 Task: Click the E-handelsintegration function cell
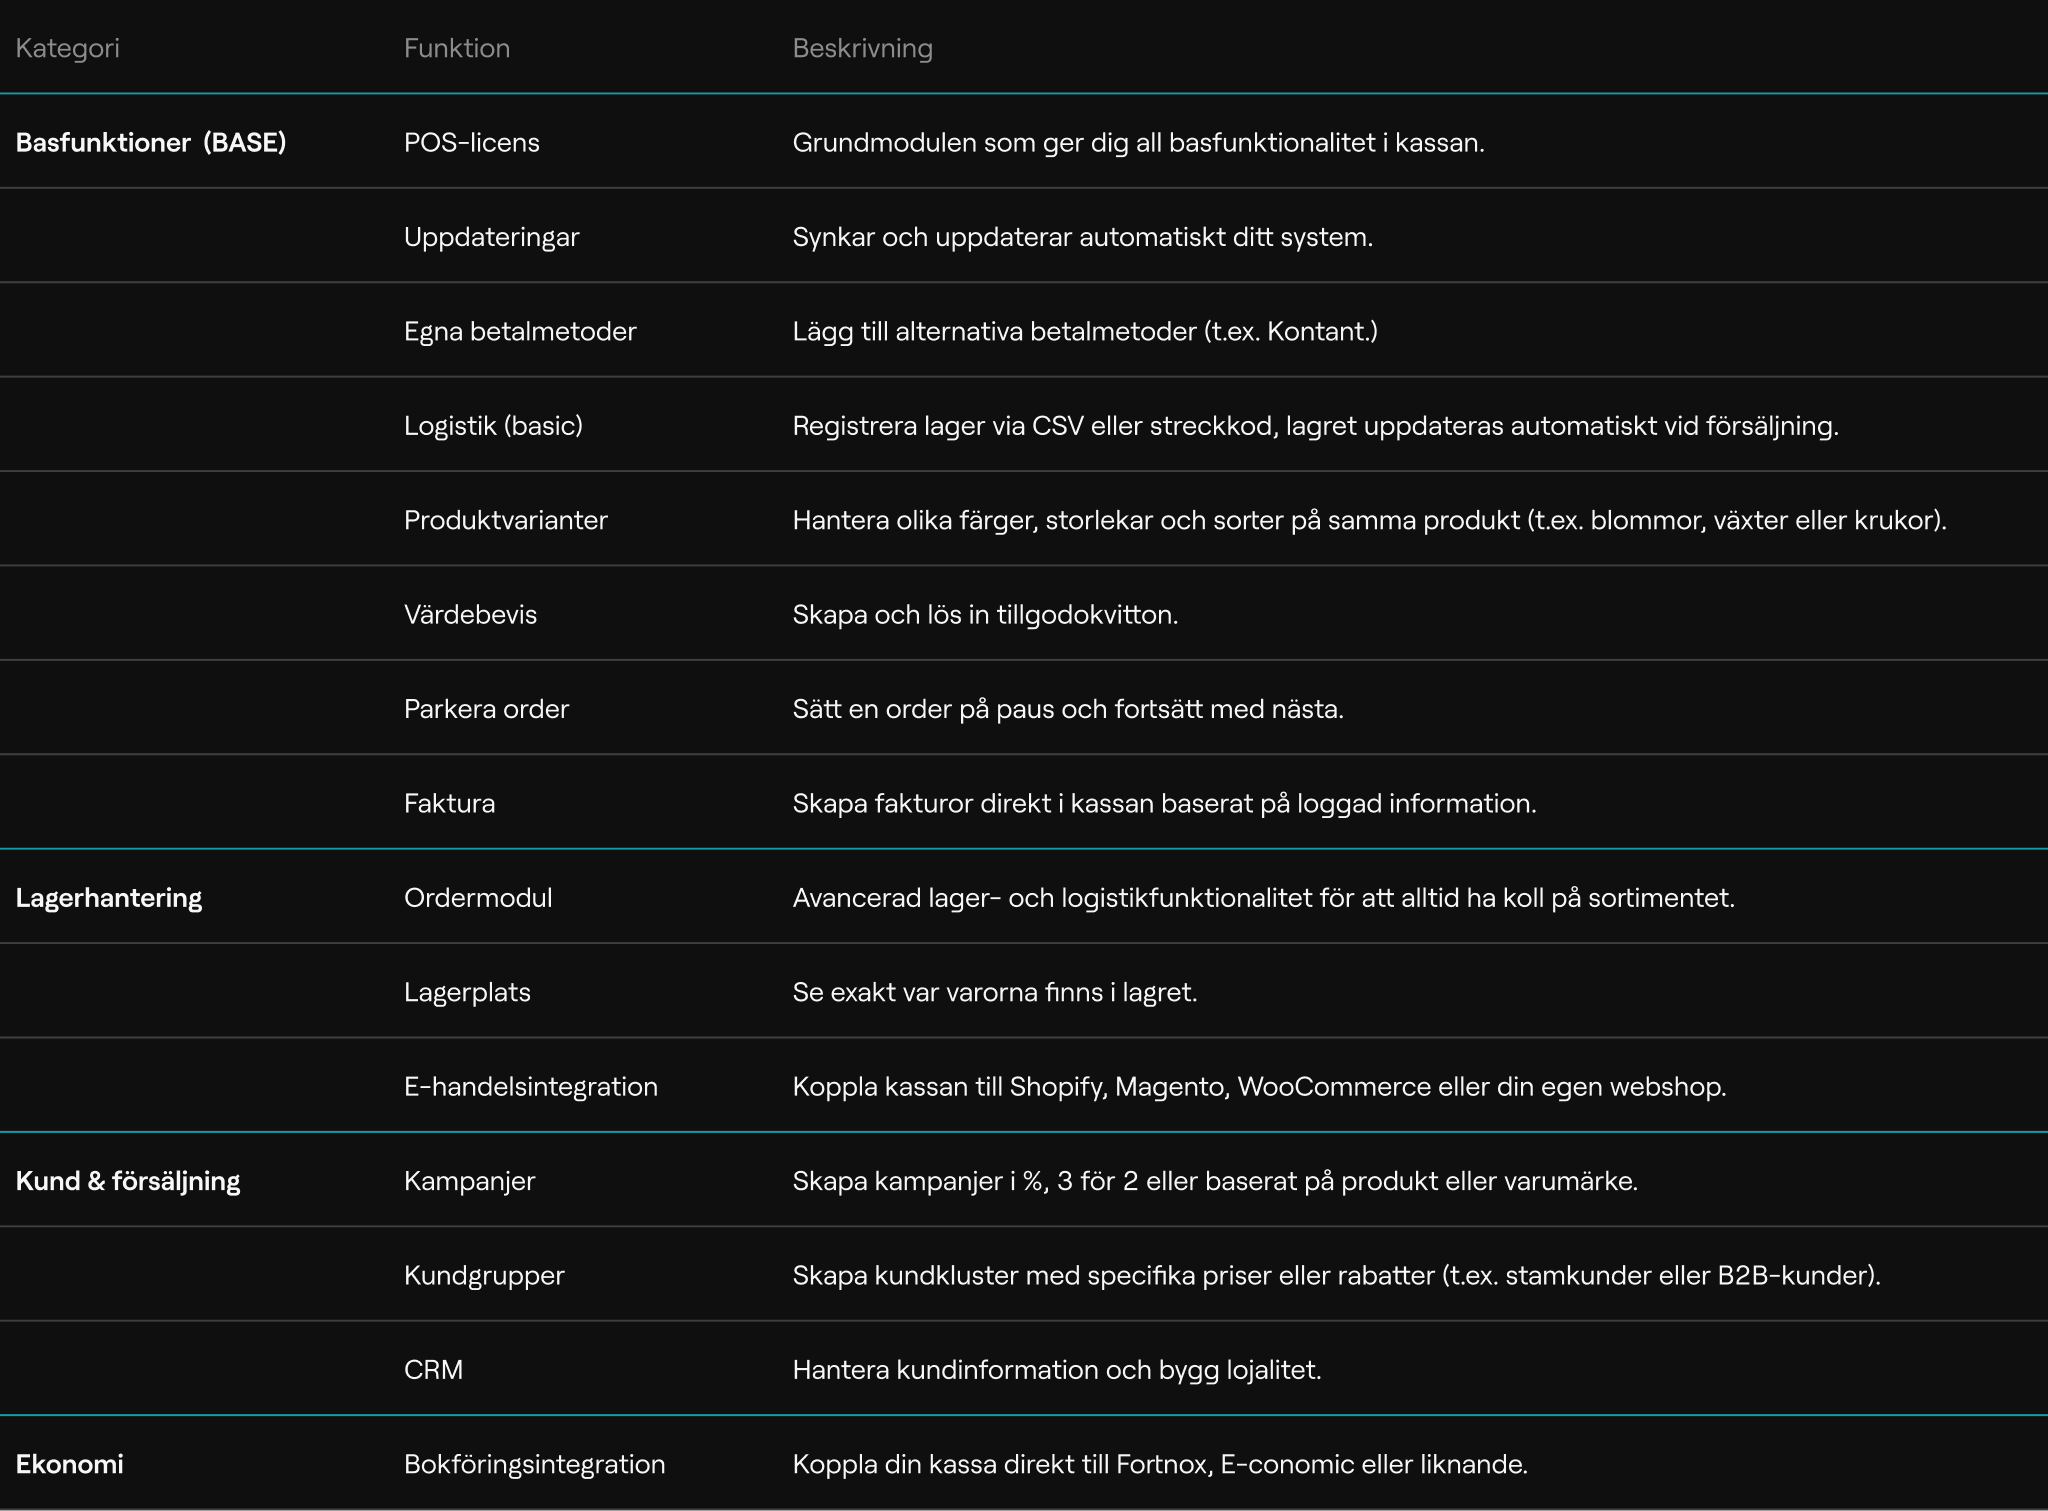(x=530, y=1086)
